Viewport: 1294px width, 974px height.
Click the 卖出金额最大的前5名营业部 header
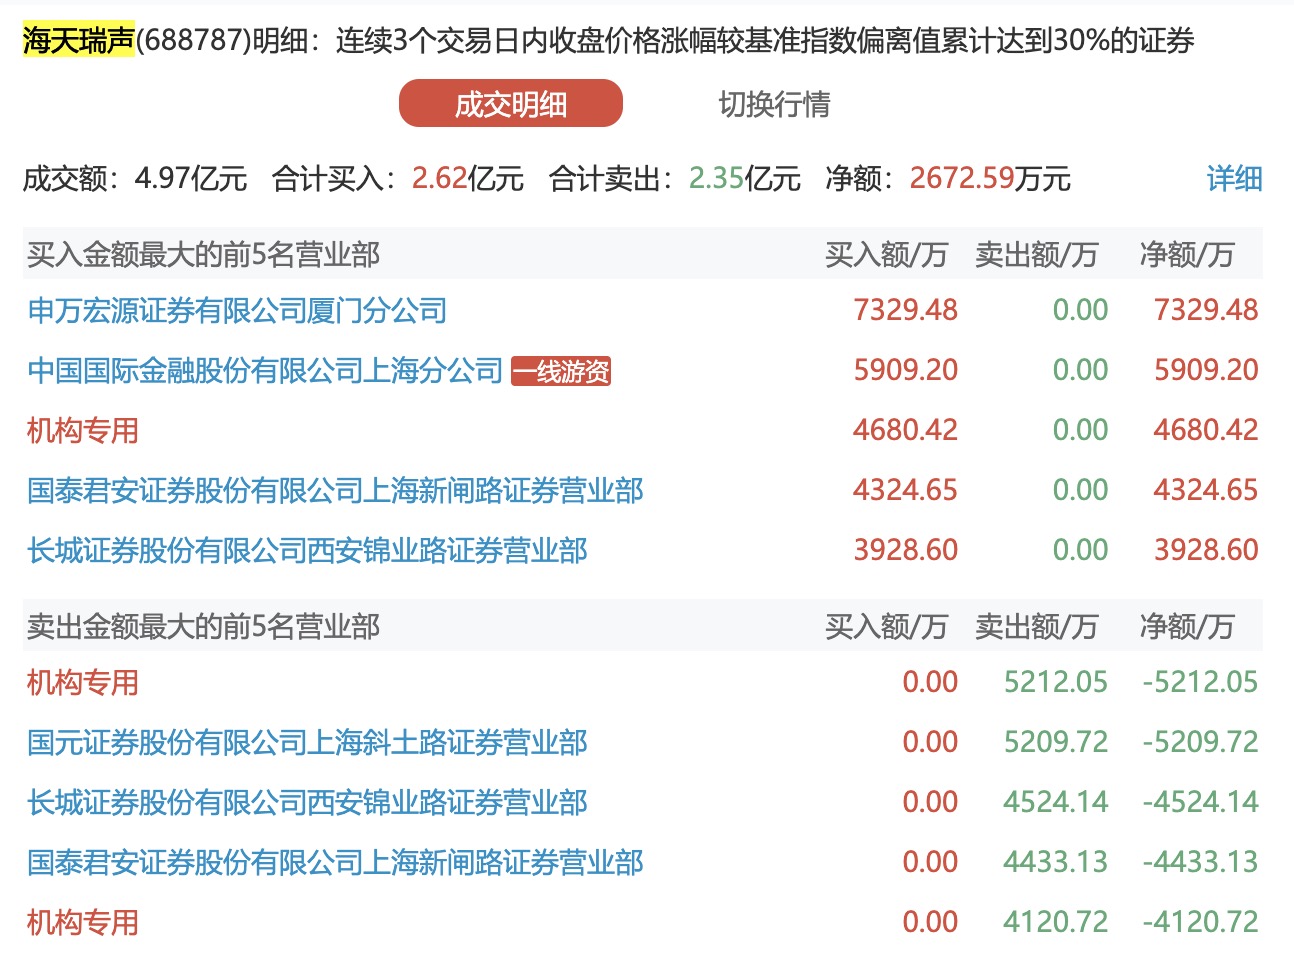[x=203, y=627]
